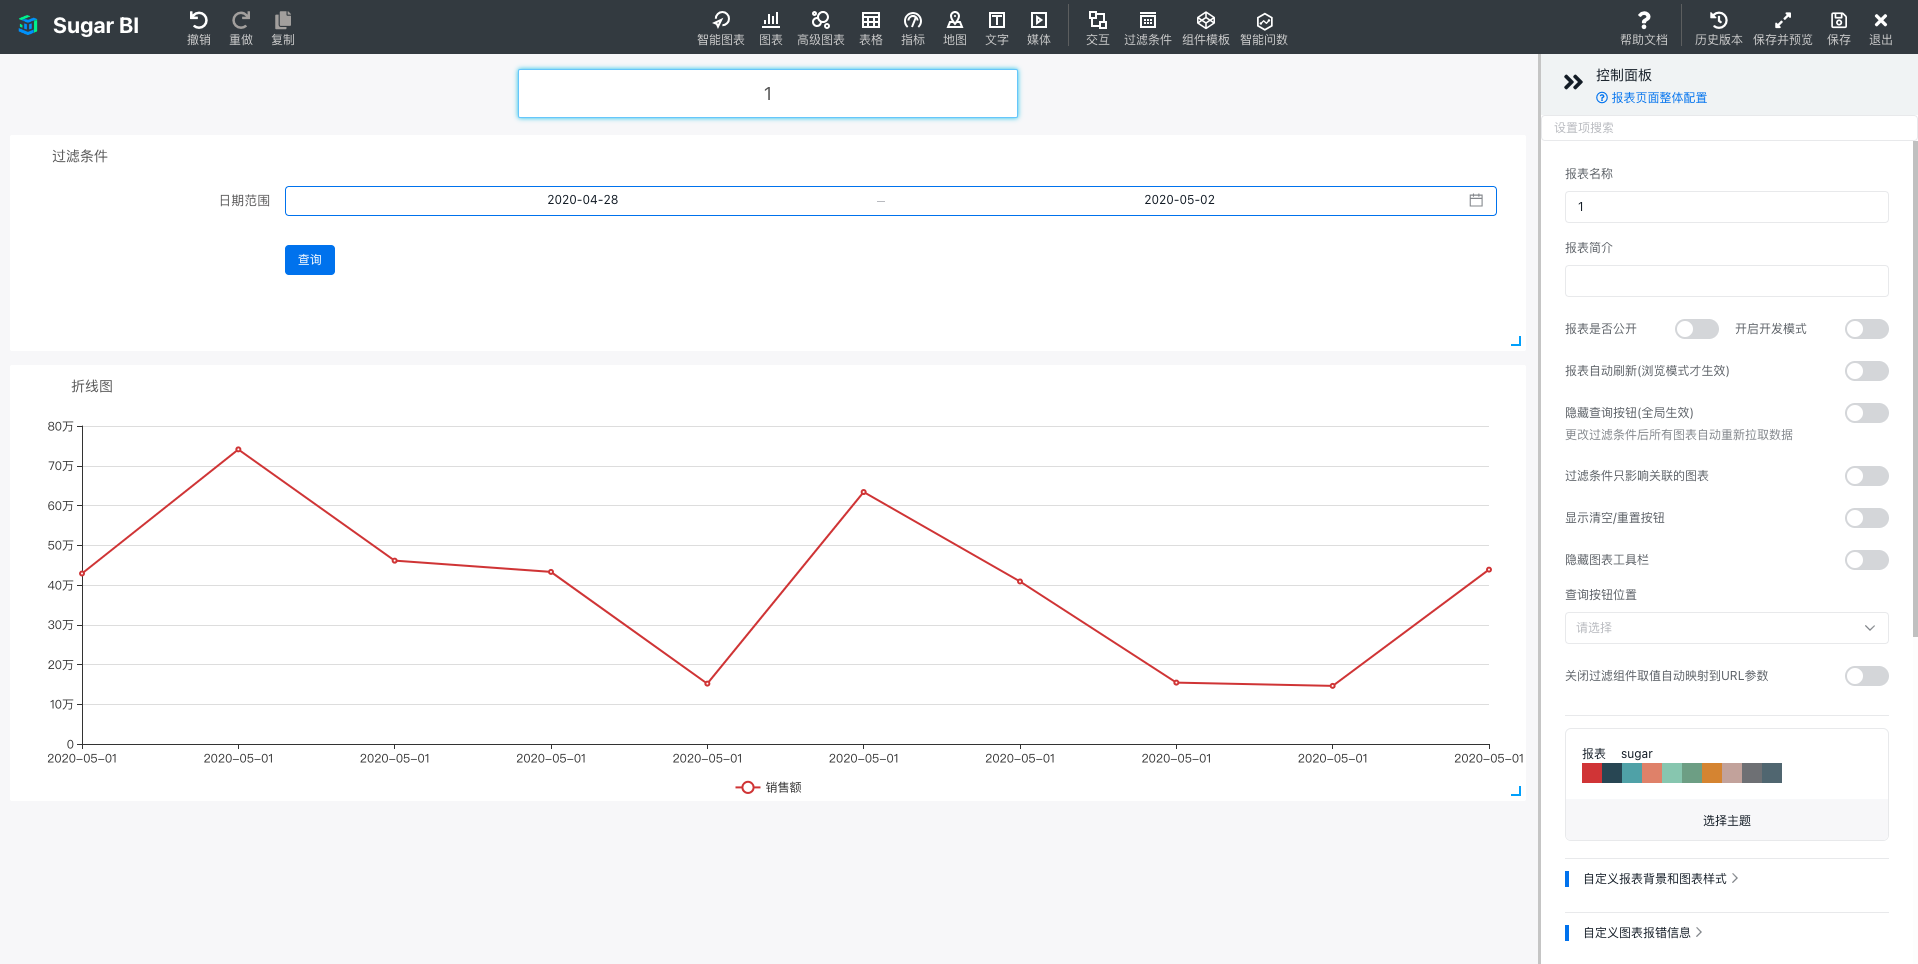This screenshot has height=964, width=1918.
Task: Click end date 2020-05-02
Action: (x=1180, y=200)
